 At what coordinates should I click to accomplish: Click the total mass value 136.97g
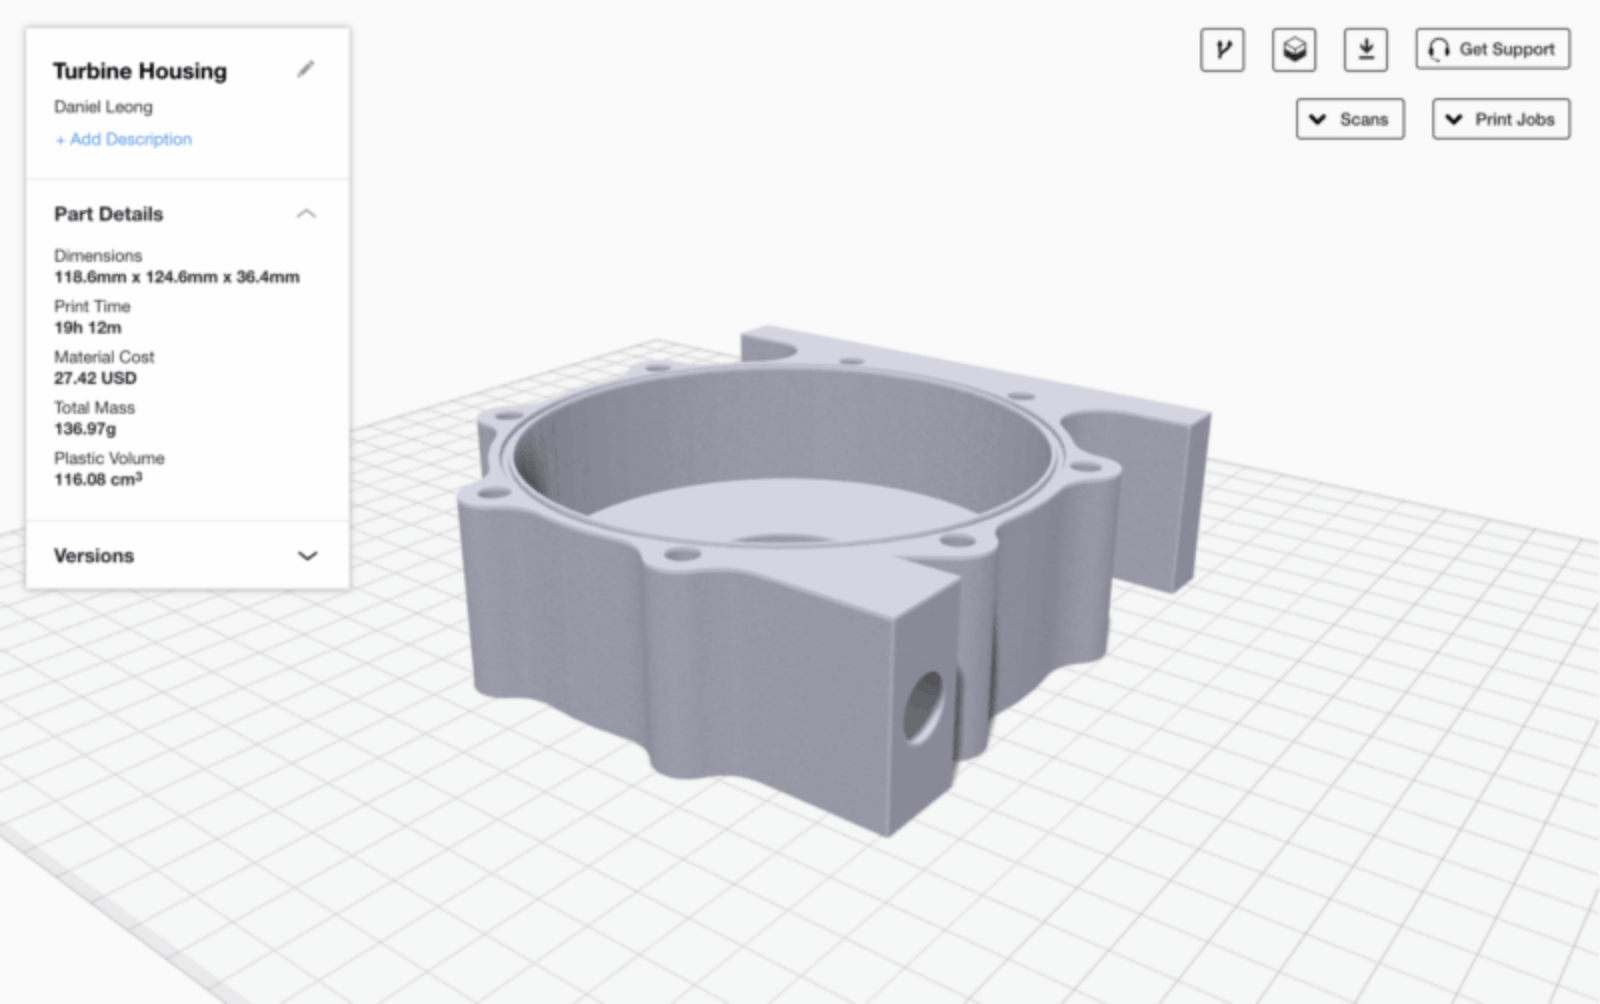pos(85,429)
